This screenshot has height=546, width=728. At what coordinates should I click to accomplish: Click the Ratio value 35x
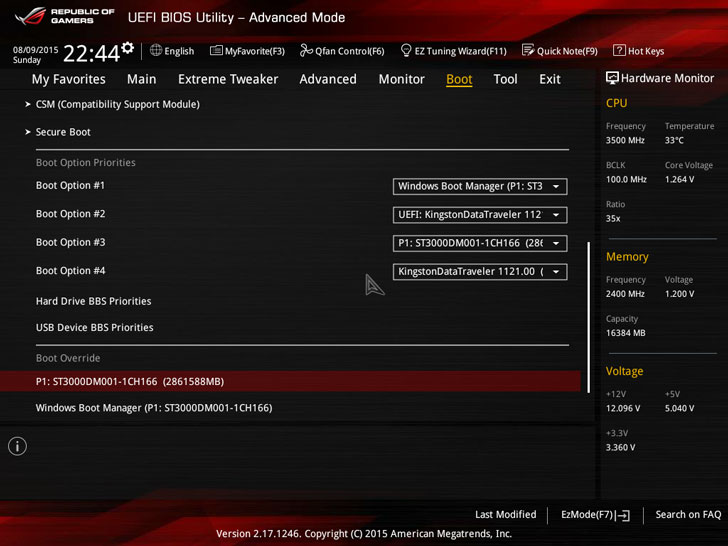613,218
